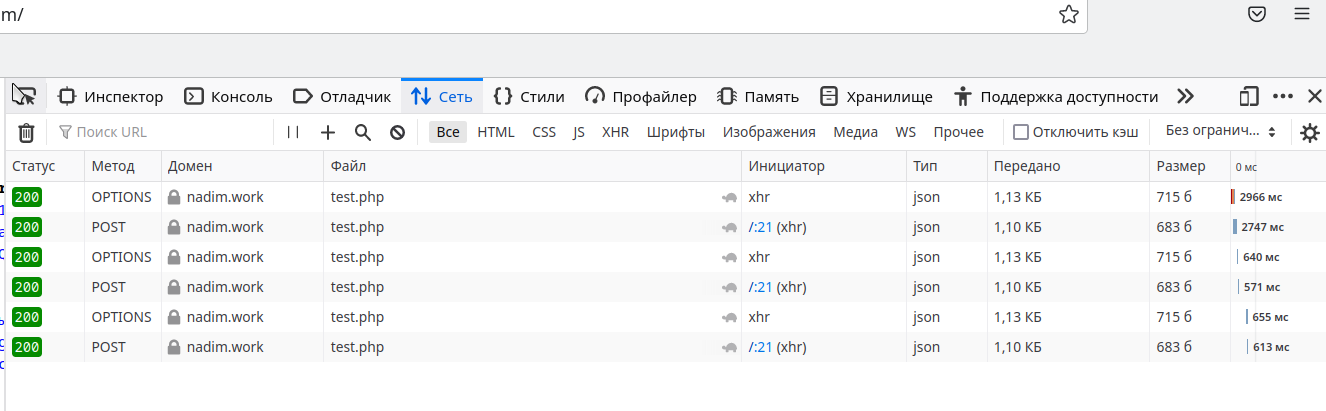Sort by Тип column header
This screenshot has height=411, width=1326.
pyautogui.click(x=947, y=166)
